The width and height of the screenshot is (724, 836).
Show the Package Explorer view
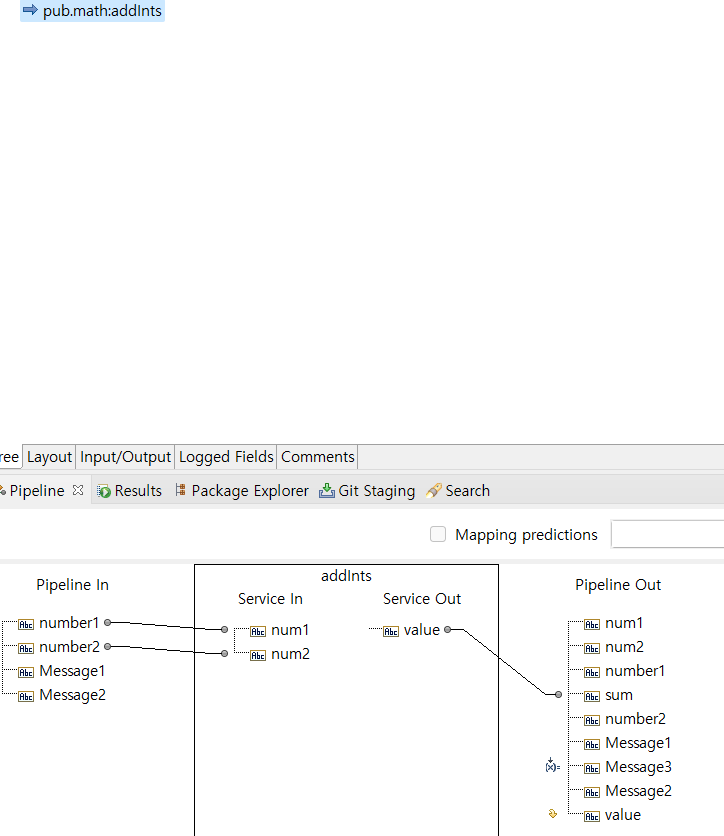coord(241,491)
